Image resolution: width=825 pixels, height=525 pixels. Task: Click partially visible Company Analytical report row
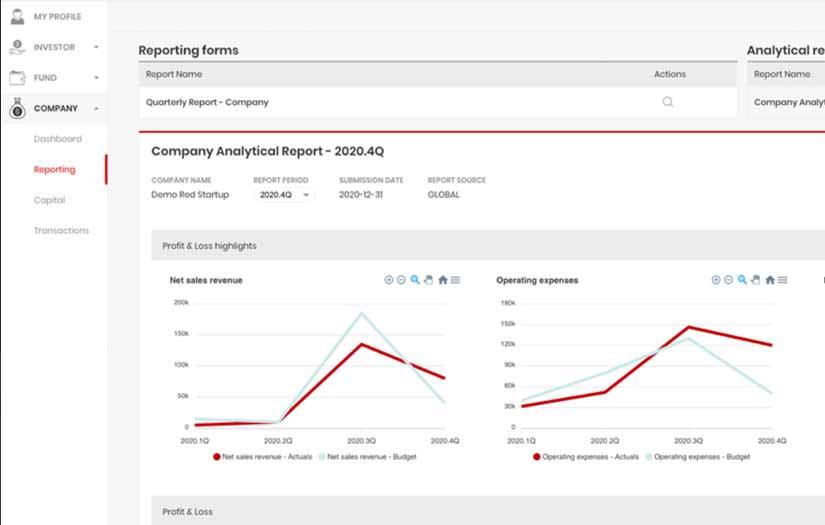coord(786,102)
